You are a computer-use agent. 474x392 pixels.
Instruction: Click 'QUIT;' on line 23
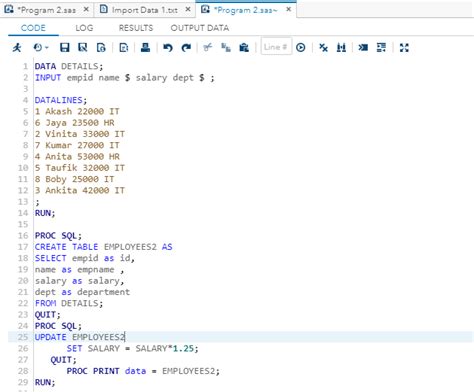tap(48, 315)
